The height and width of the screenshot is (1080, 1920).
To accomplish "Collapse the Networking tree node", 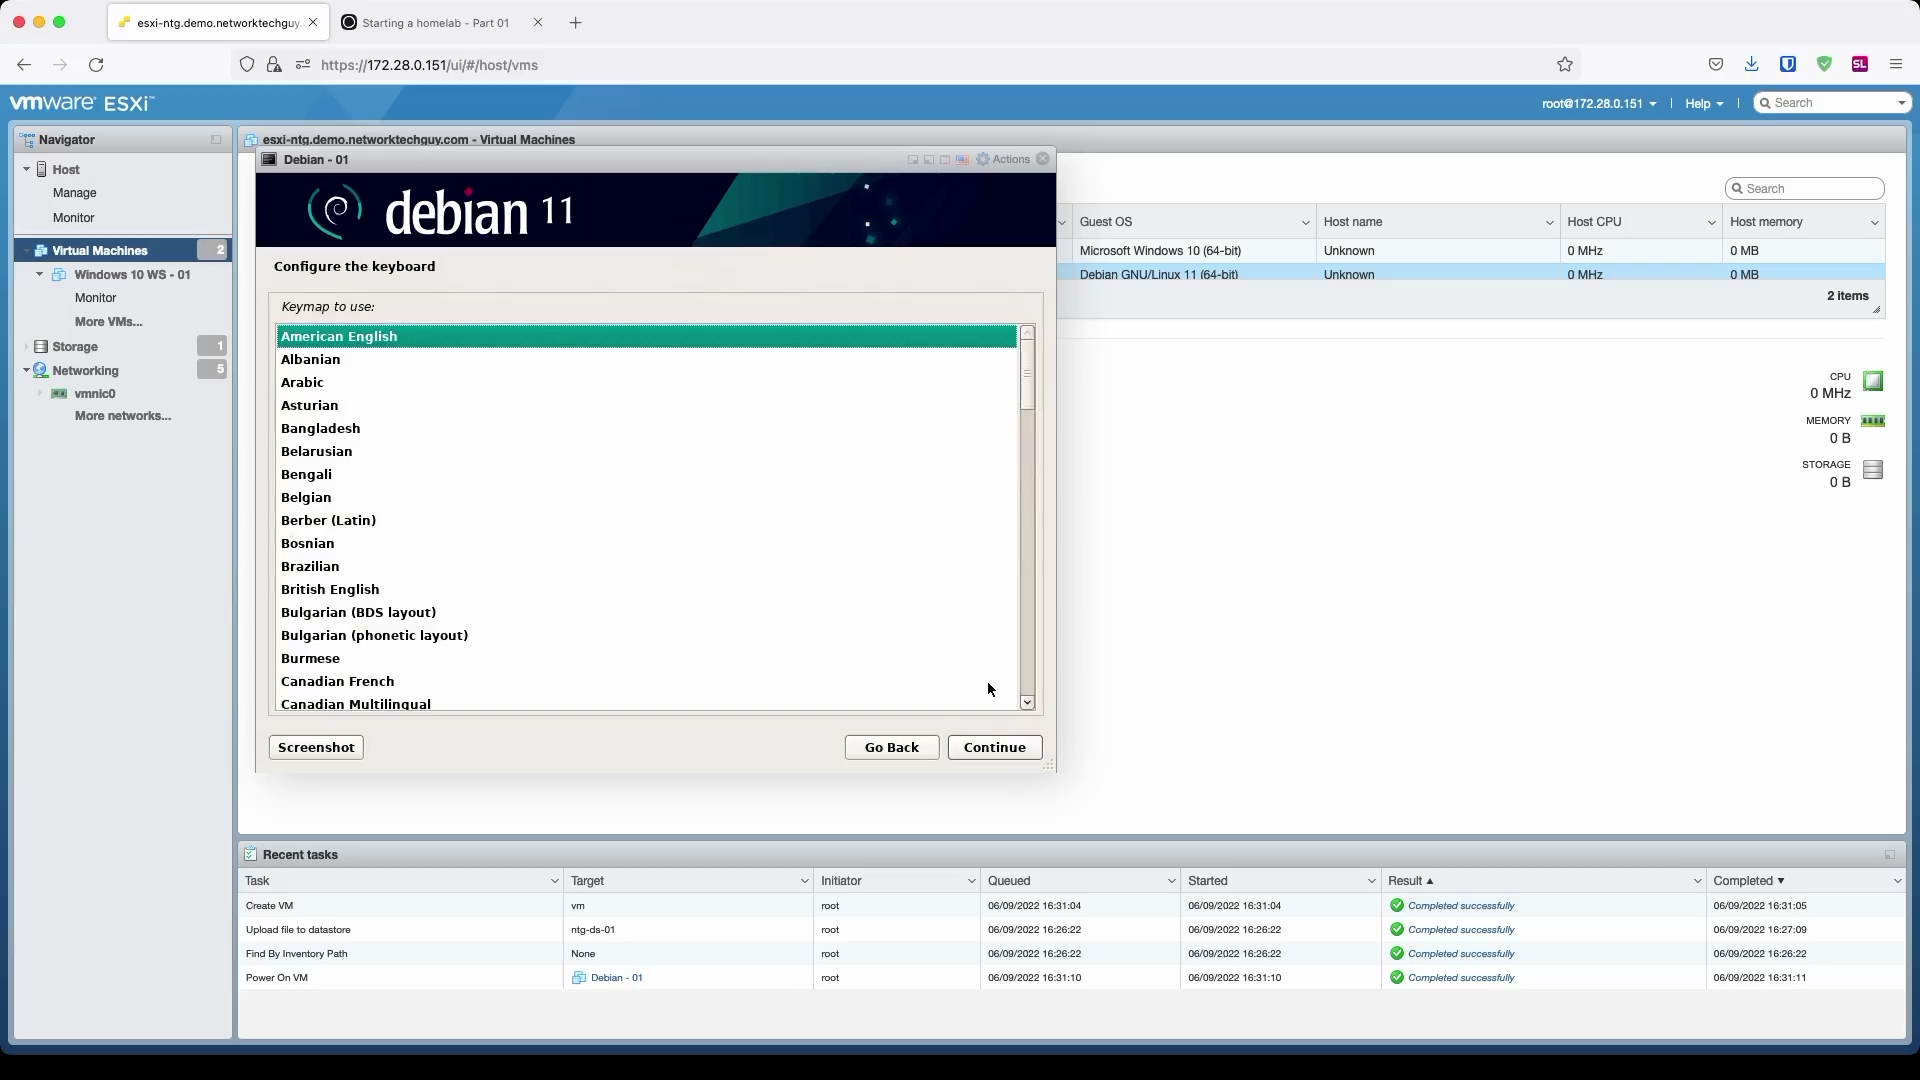I will (26, 371).
